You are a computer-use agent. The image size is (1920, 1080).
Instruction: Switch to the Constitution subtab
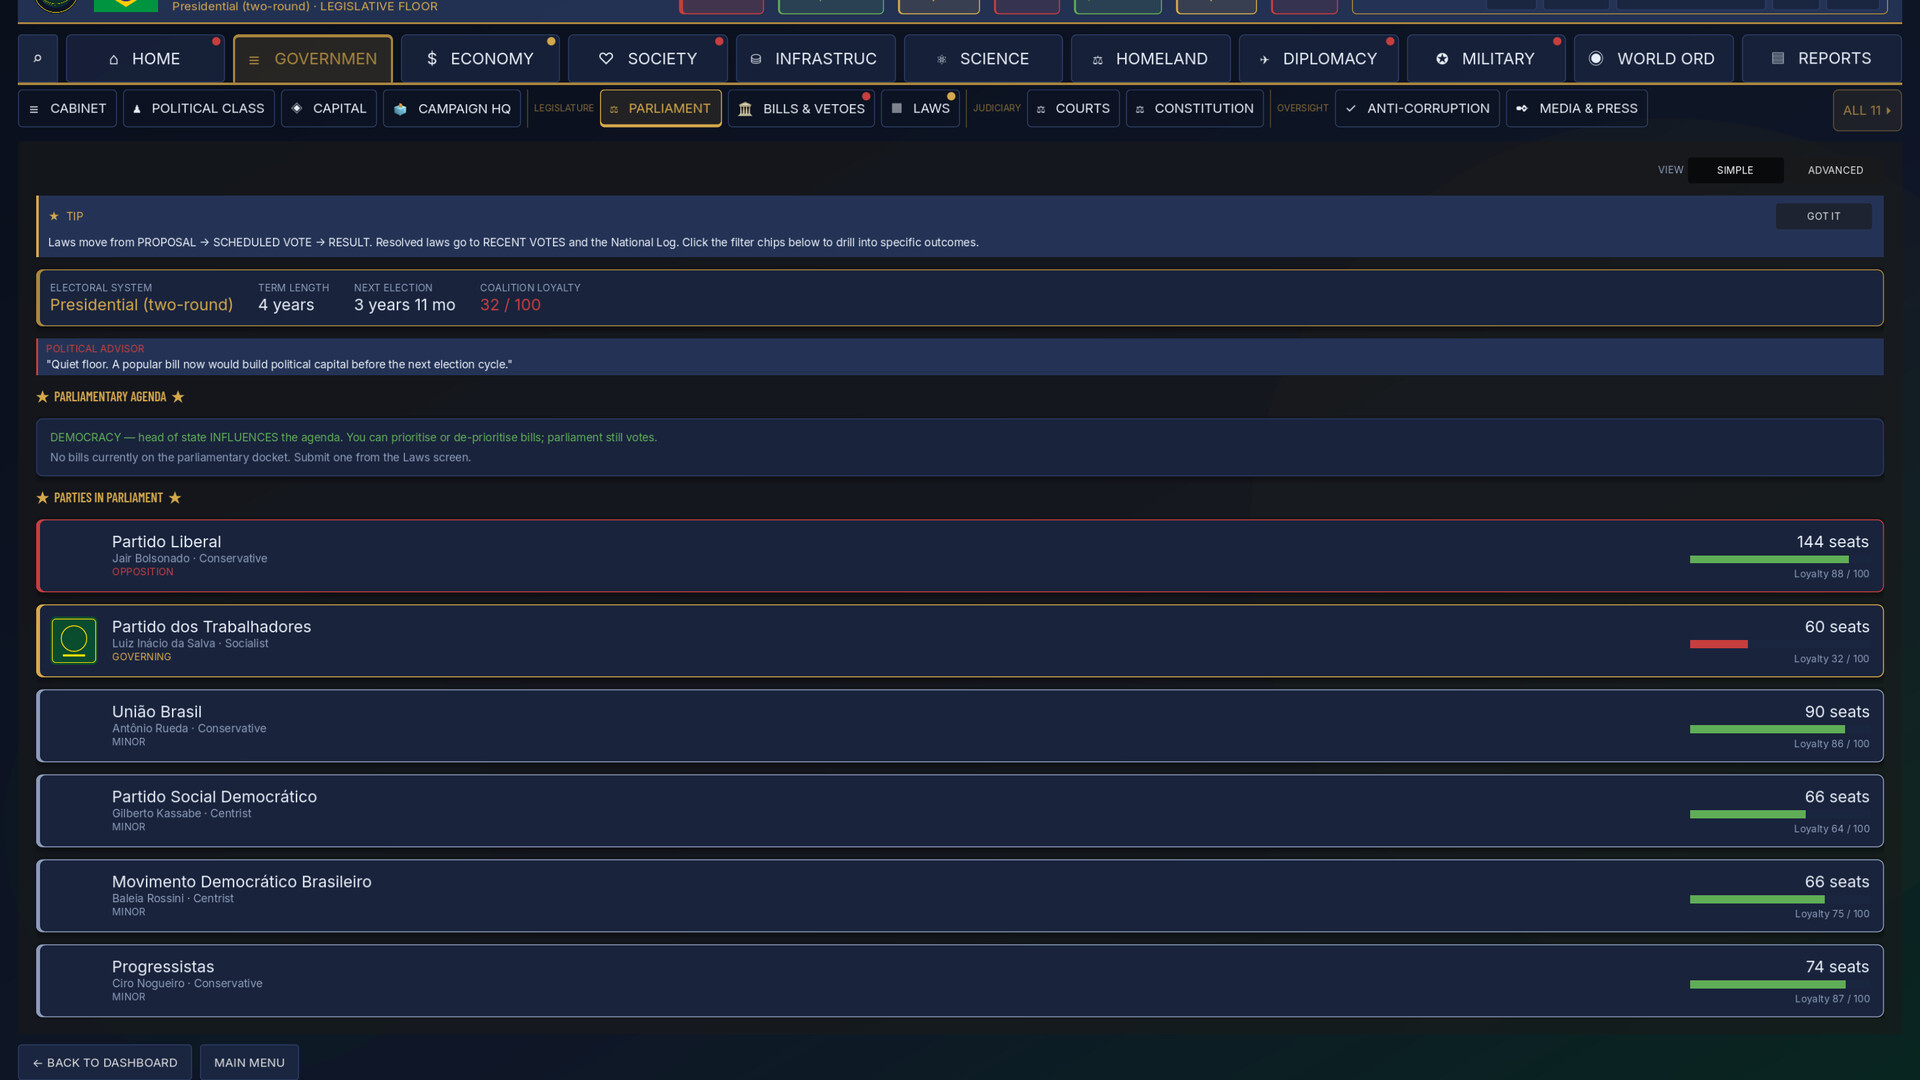click(x=1194, y=108)
